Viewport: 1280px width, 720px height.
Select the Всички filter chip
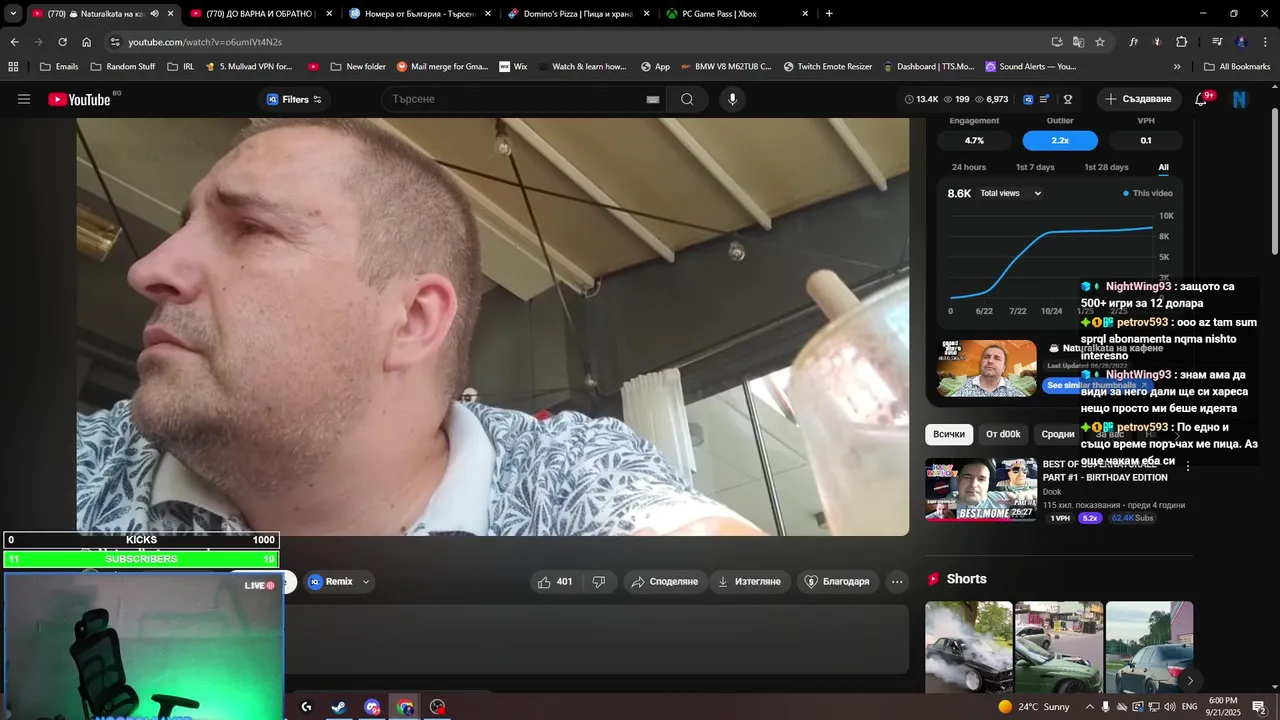click(x=949, y=434)
